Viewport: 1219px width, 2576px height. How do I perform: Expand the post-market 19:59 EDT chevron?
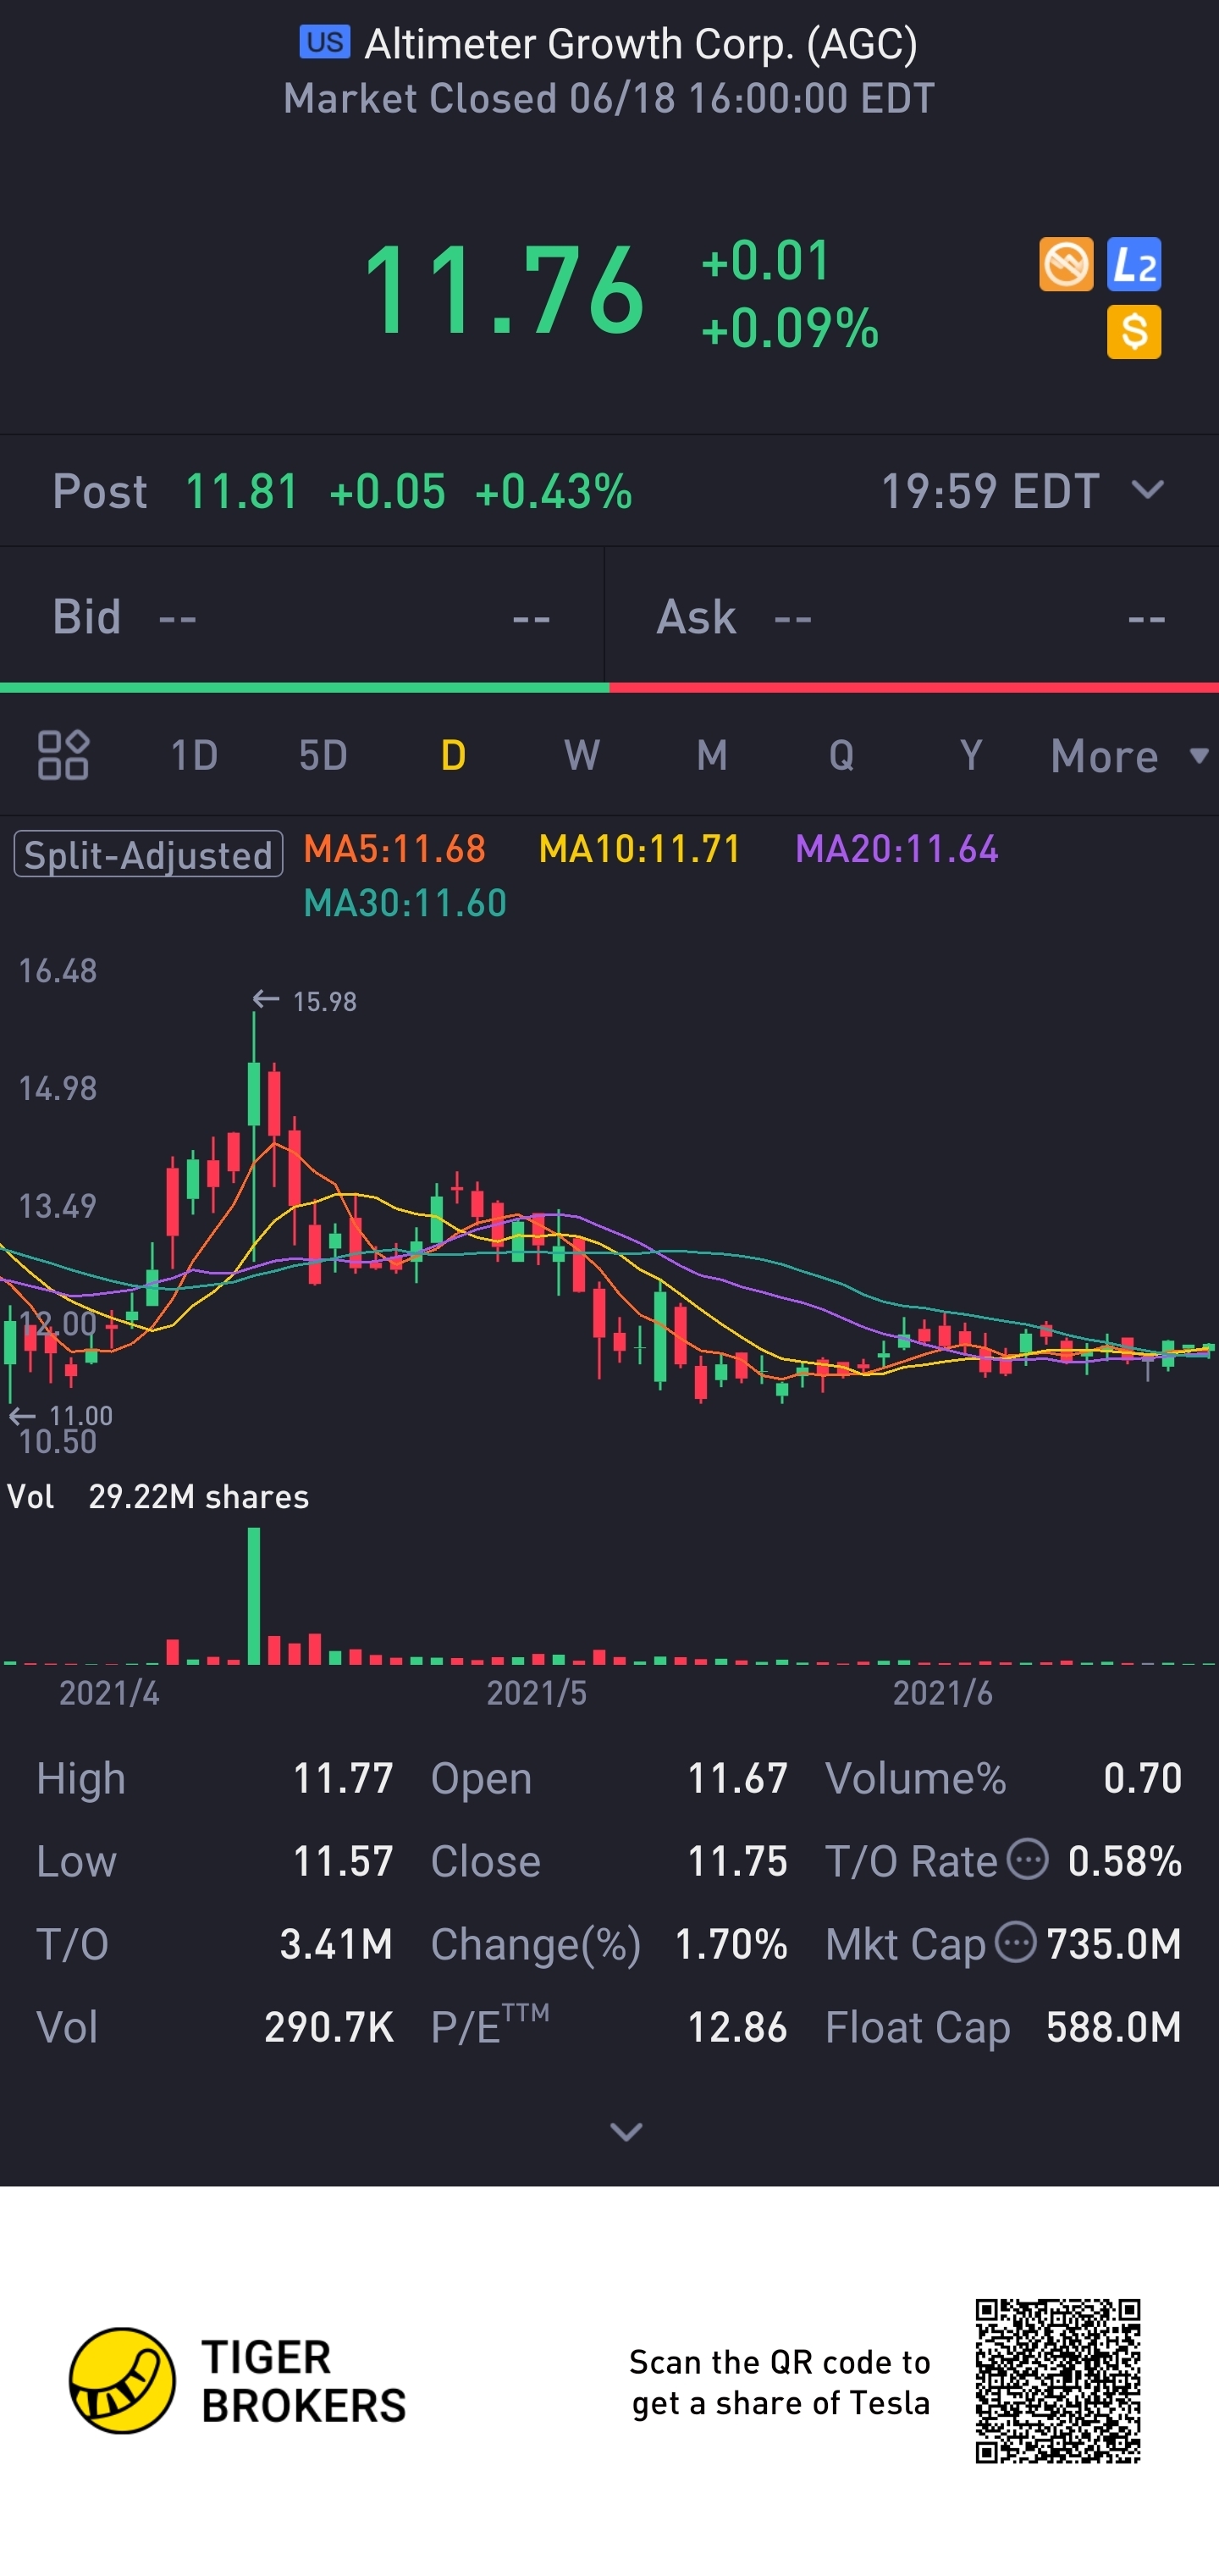[x=1148, y=490]
